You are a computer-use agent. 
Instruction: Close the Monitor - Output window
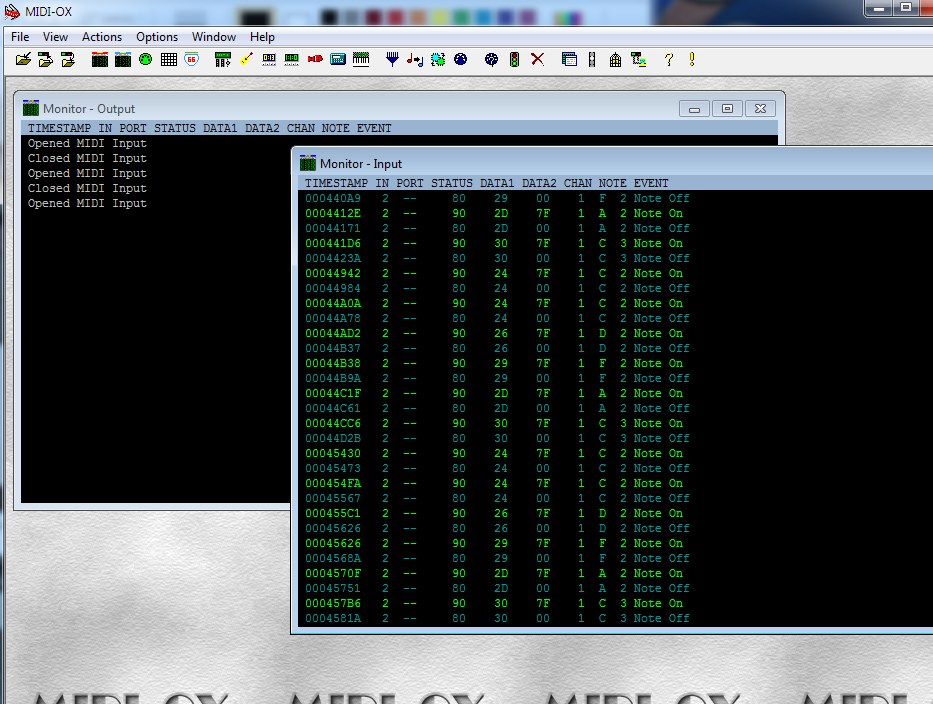[760, 108]
